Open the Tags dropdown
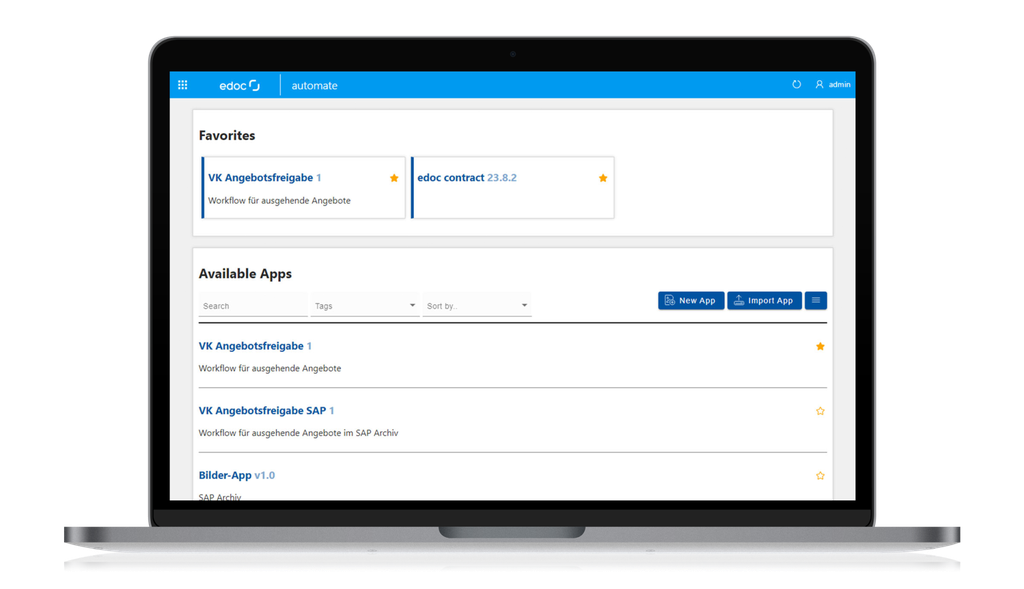1024x589 pixels. coord(364,306)
